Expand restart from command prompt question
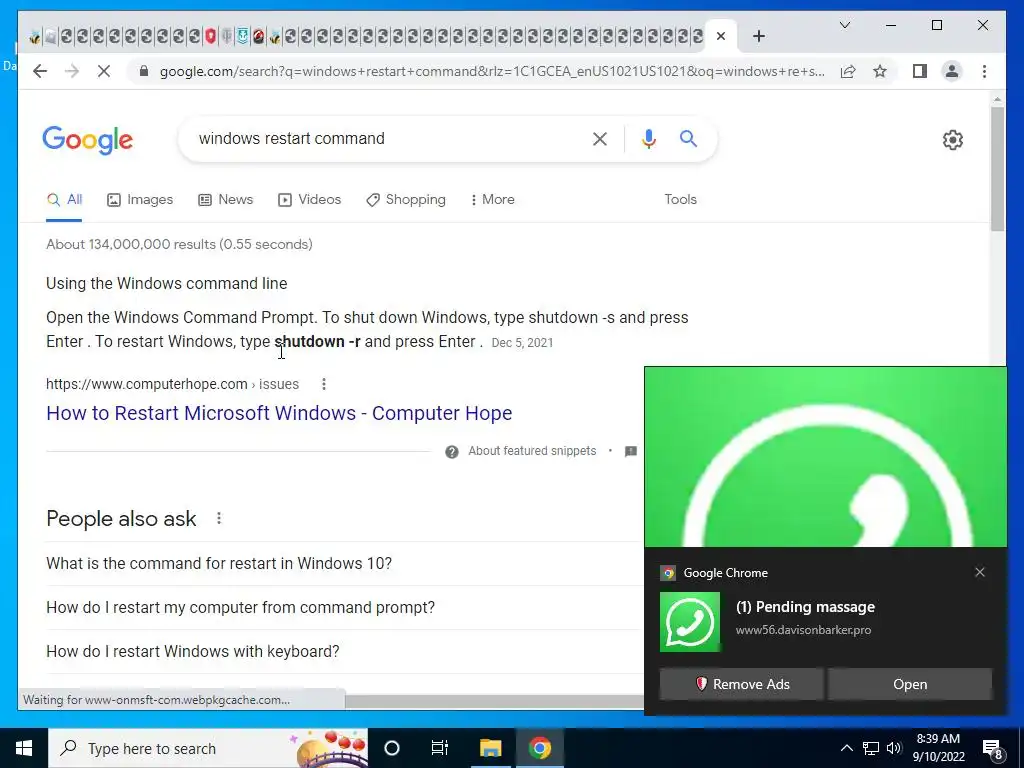 pos(344,607)
